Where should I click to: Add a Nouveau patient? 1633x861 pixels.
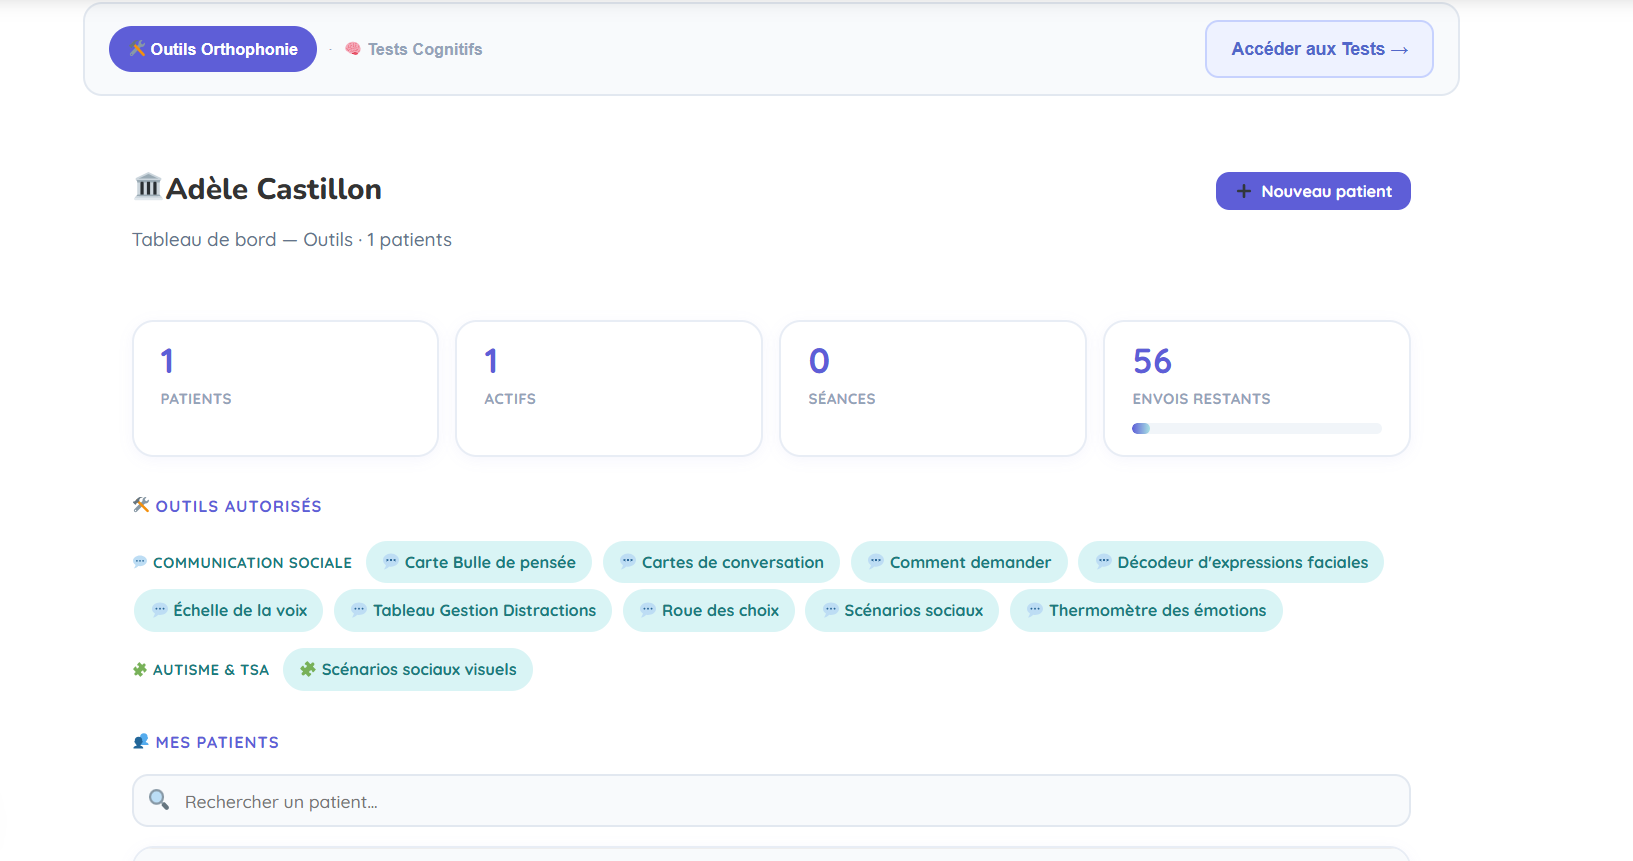1313,191
